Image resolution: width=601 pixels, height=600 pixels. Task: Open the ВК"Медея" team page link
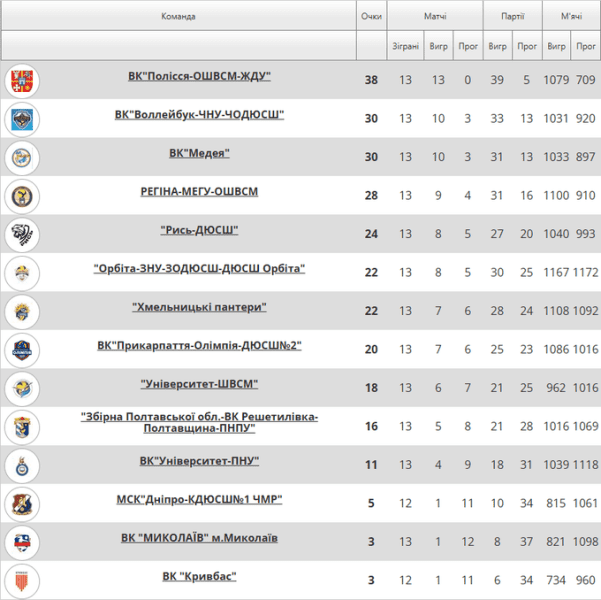[x=200, y=154]
